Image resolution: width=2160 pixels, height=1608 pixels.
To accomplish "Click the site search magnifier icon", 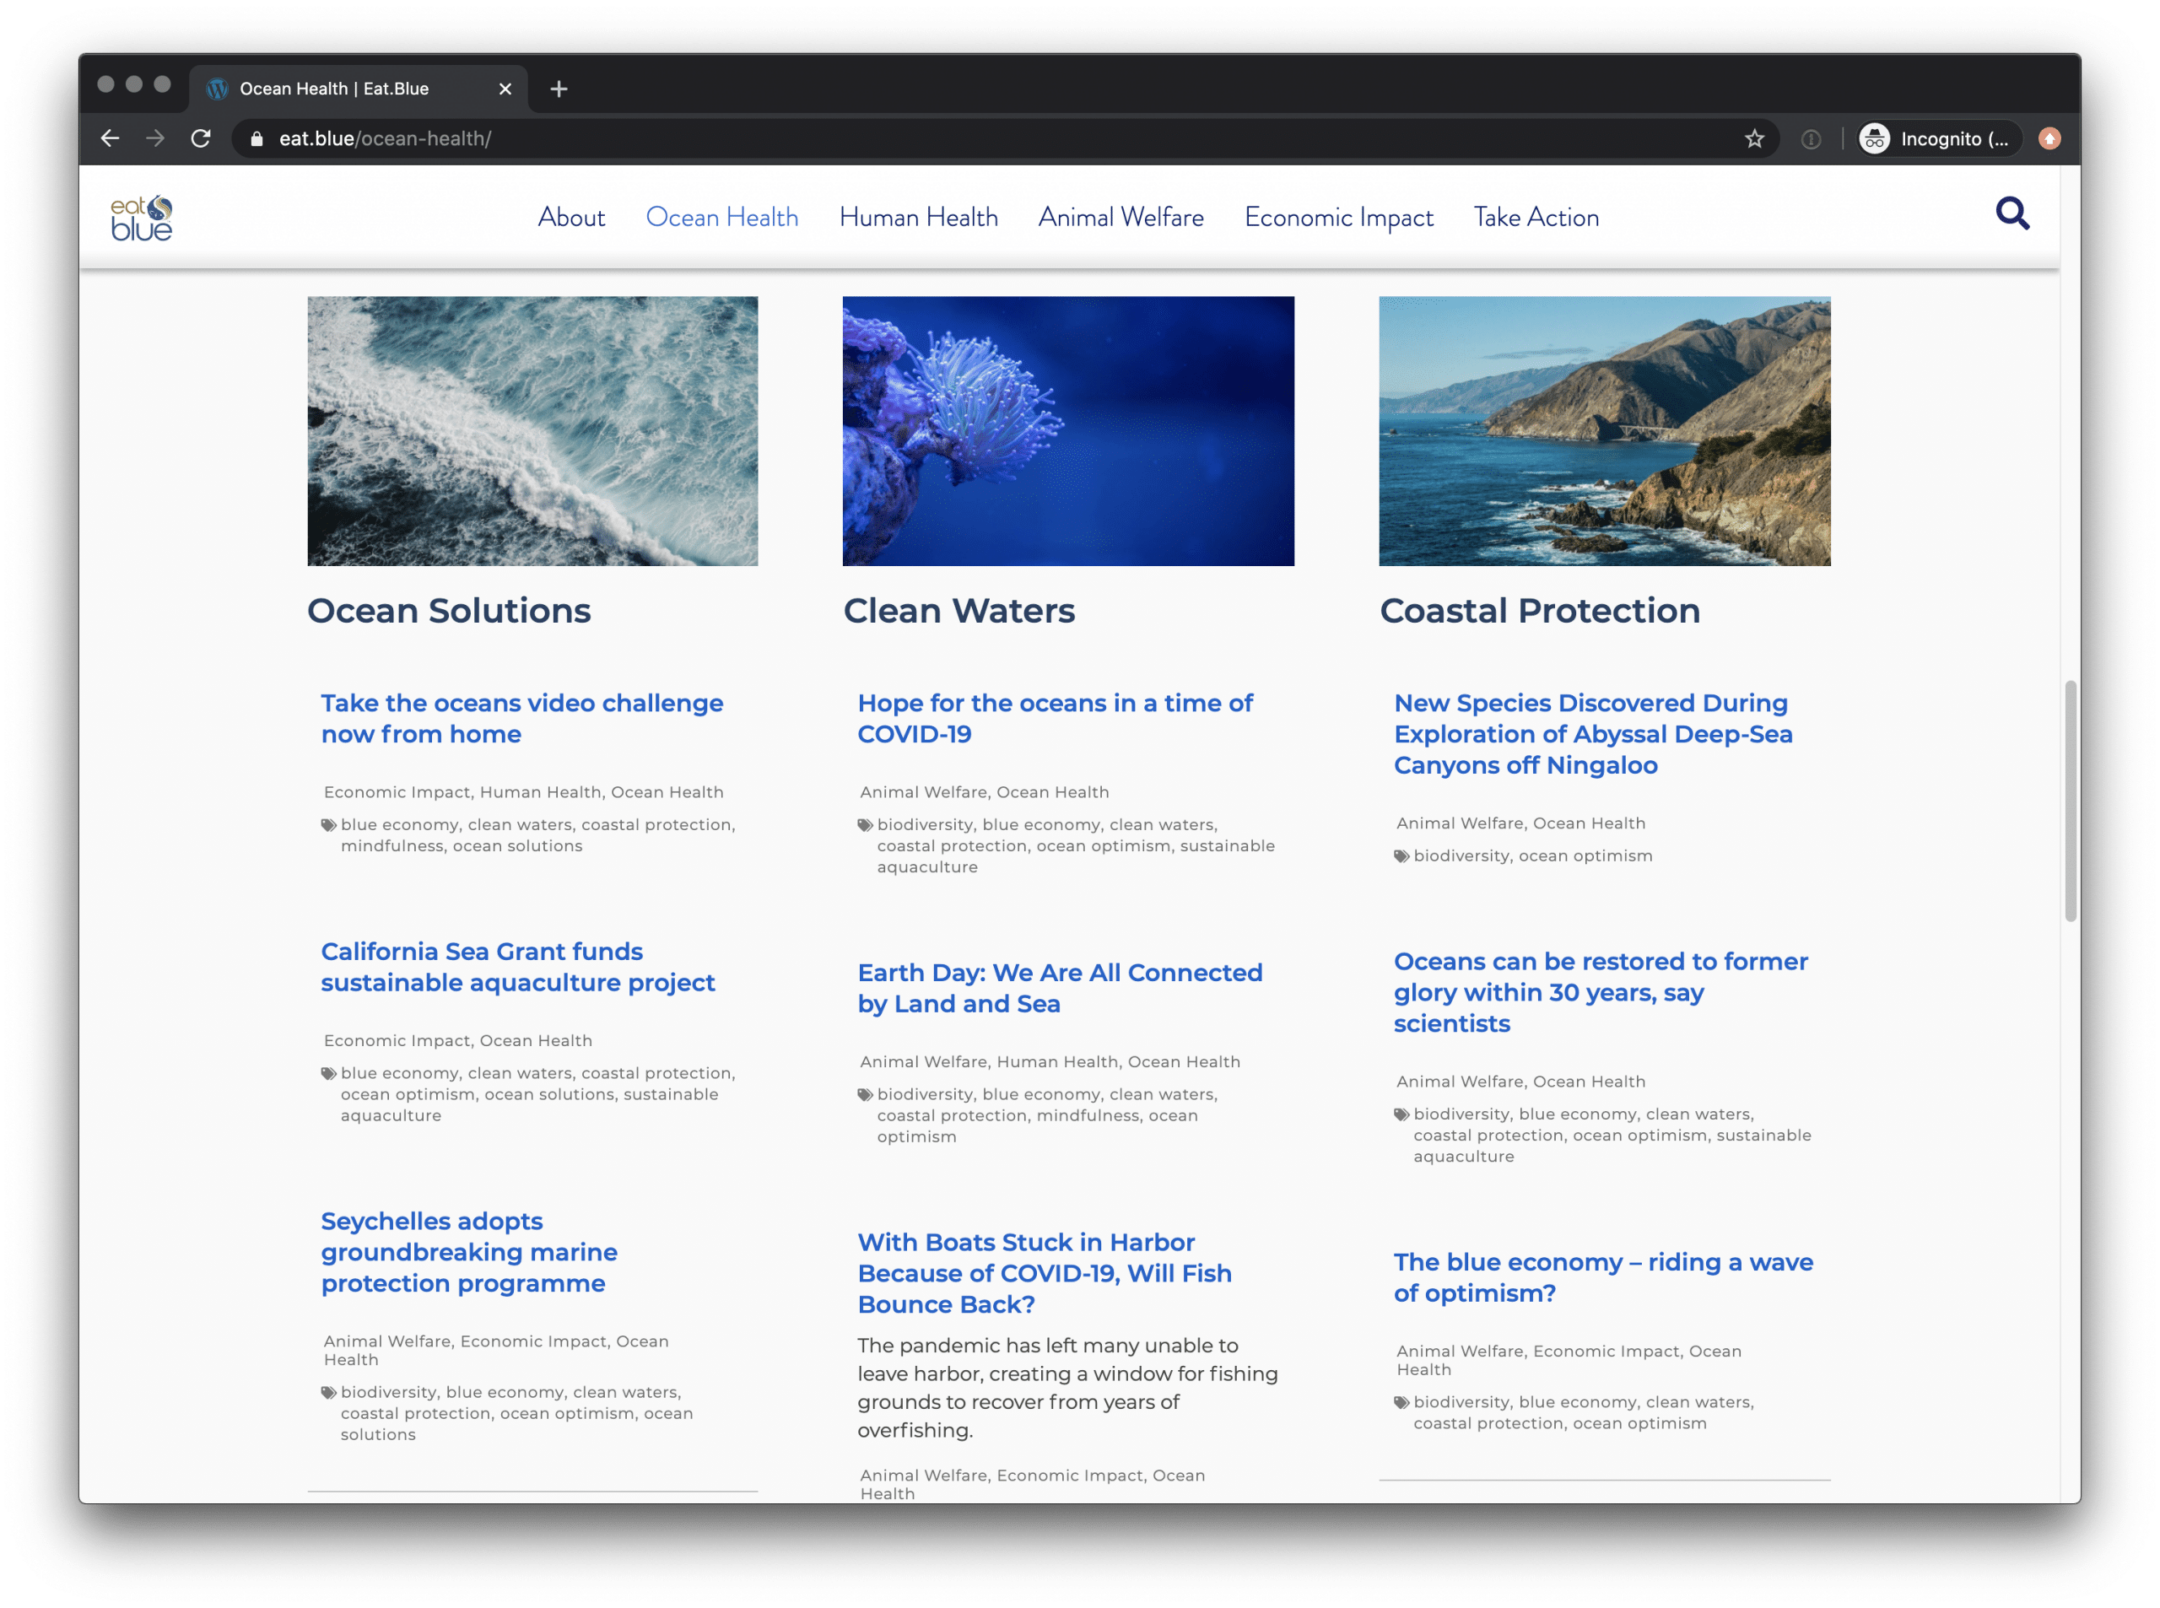I will click(2011, 214).
